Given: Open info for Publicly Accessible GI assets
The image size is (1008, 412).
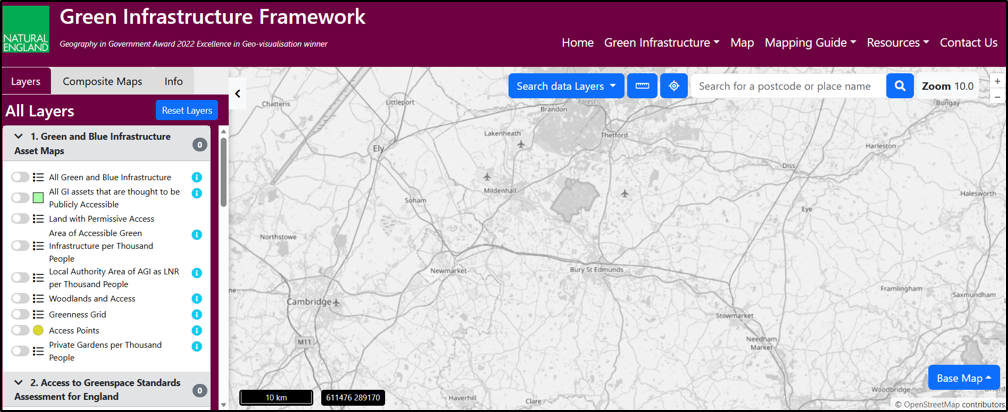Looking at the screenshot, I should pyautogui.click(x=197, y=193).
